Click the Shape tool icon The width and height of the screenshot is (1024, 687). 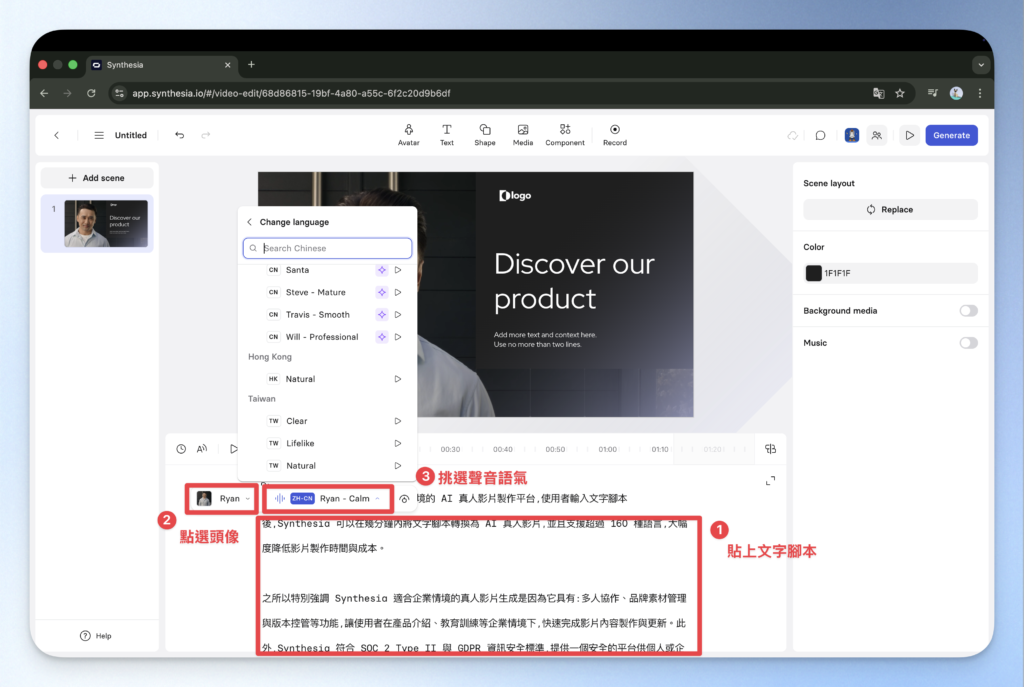coord(485,134)
